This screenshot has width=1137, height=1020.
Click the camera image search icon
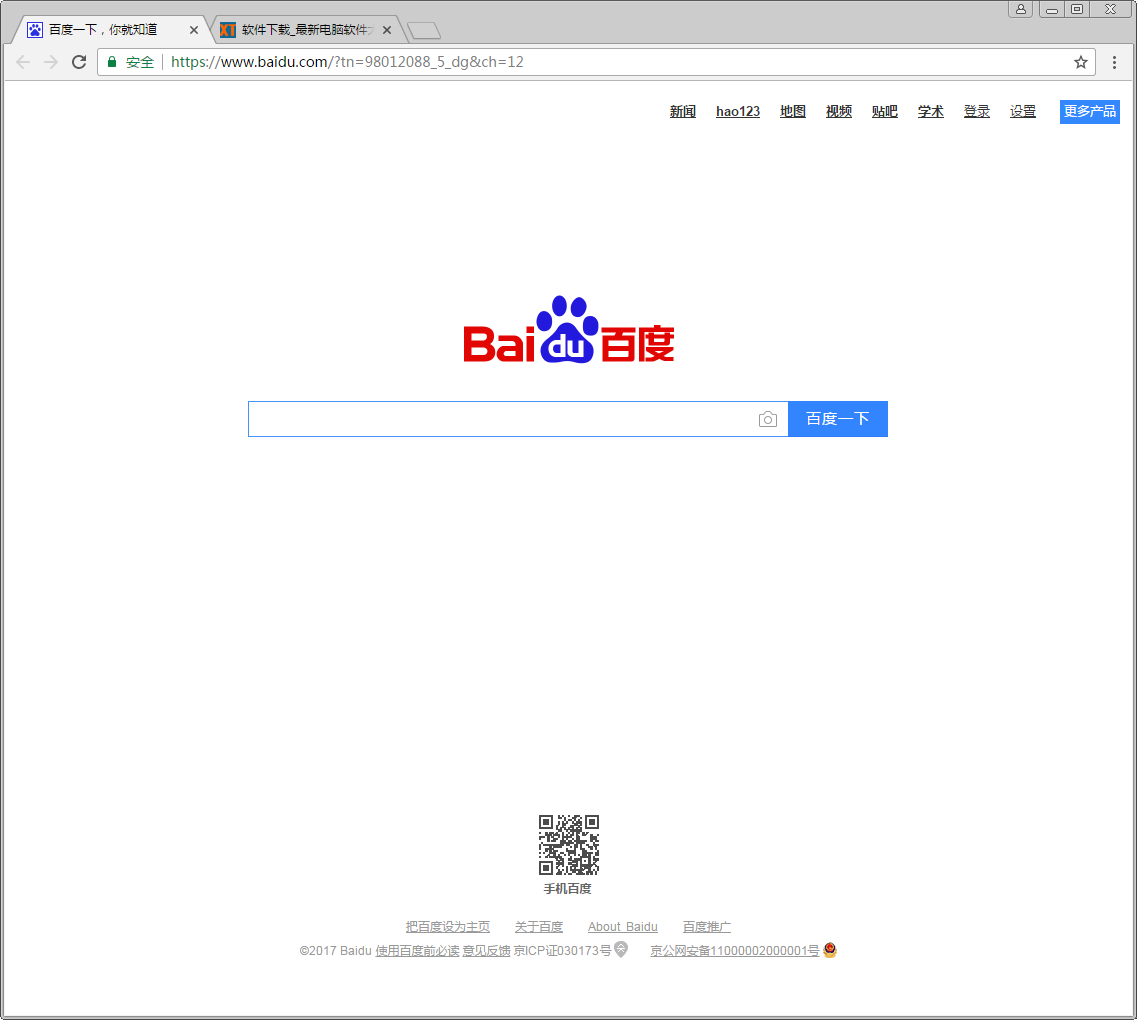point(768,419)
